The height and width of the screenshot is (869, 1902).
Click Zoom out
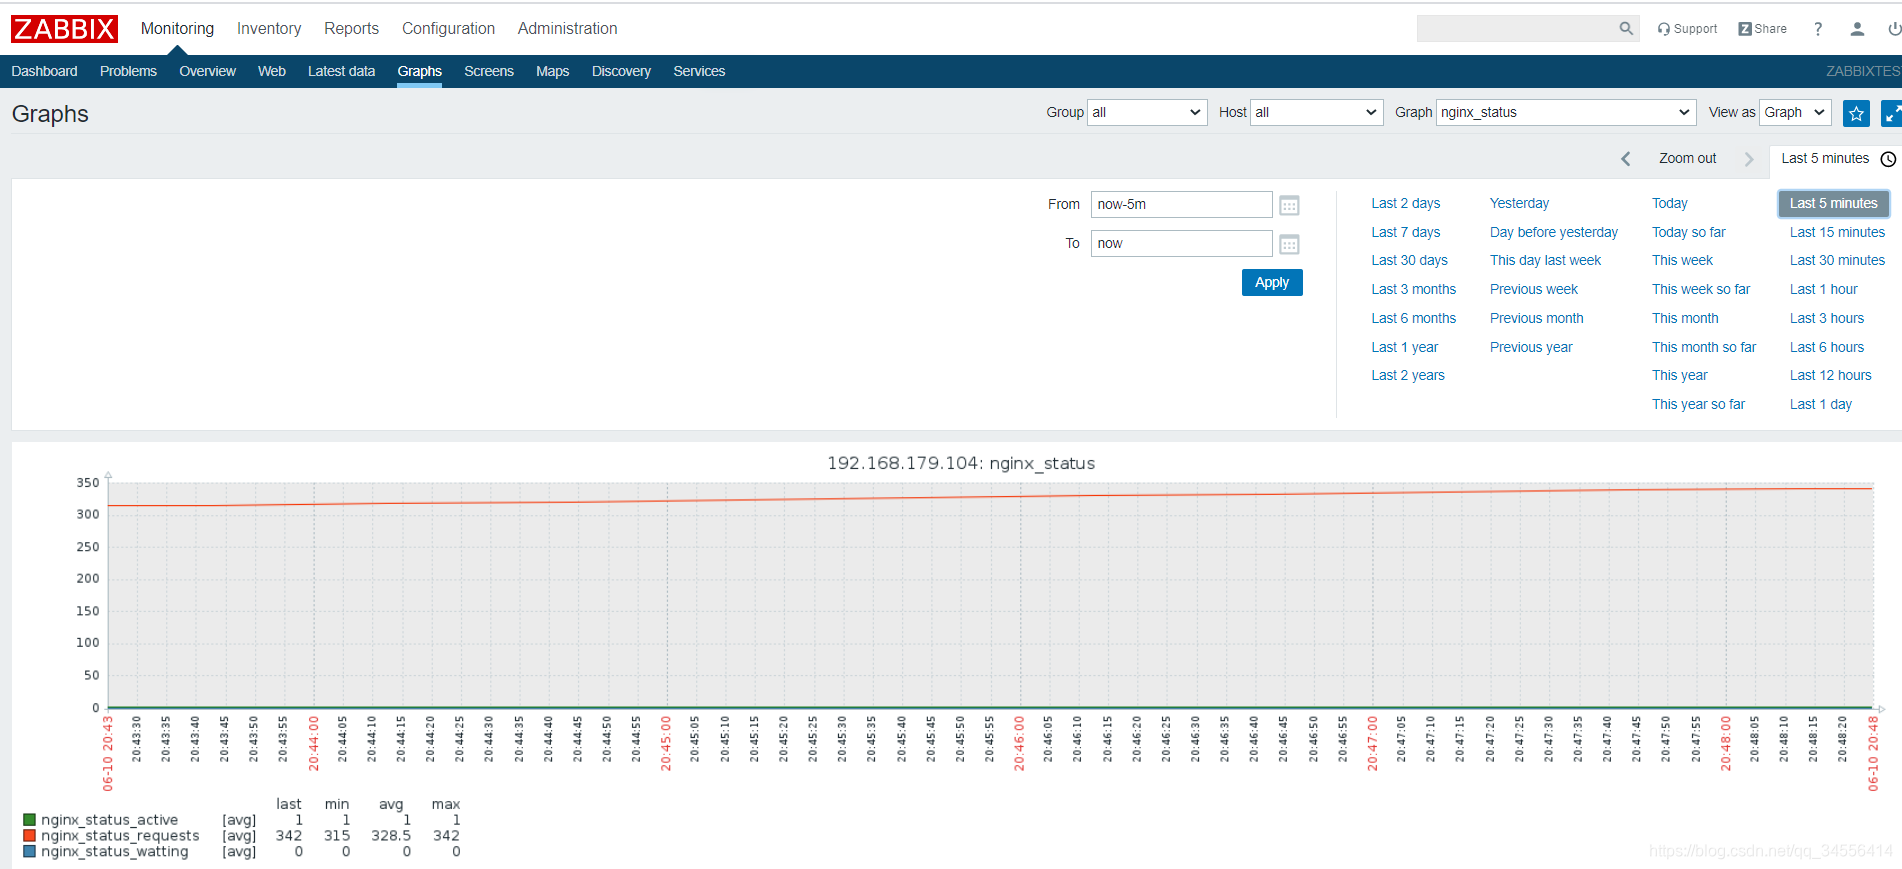point(1687,159)
